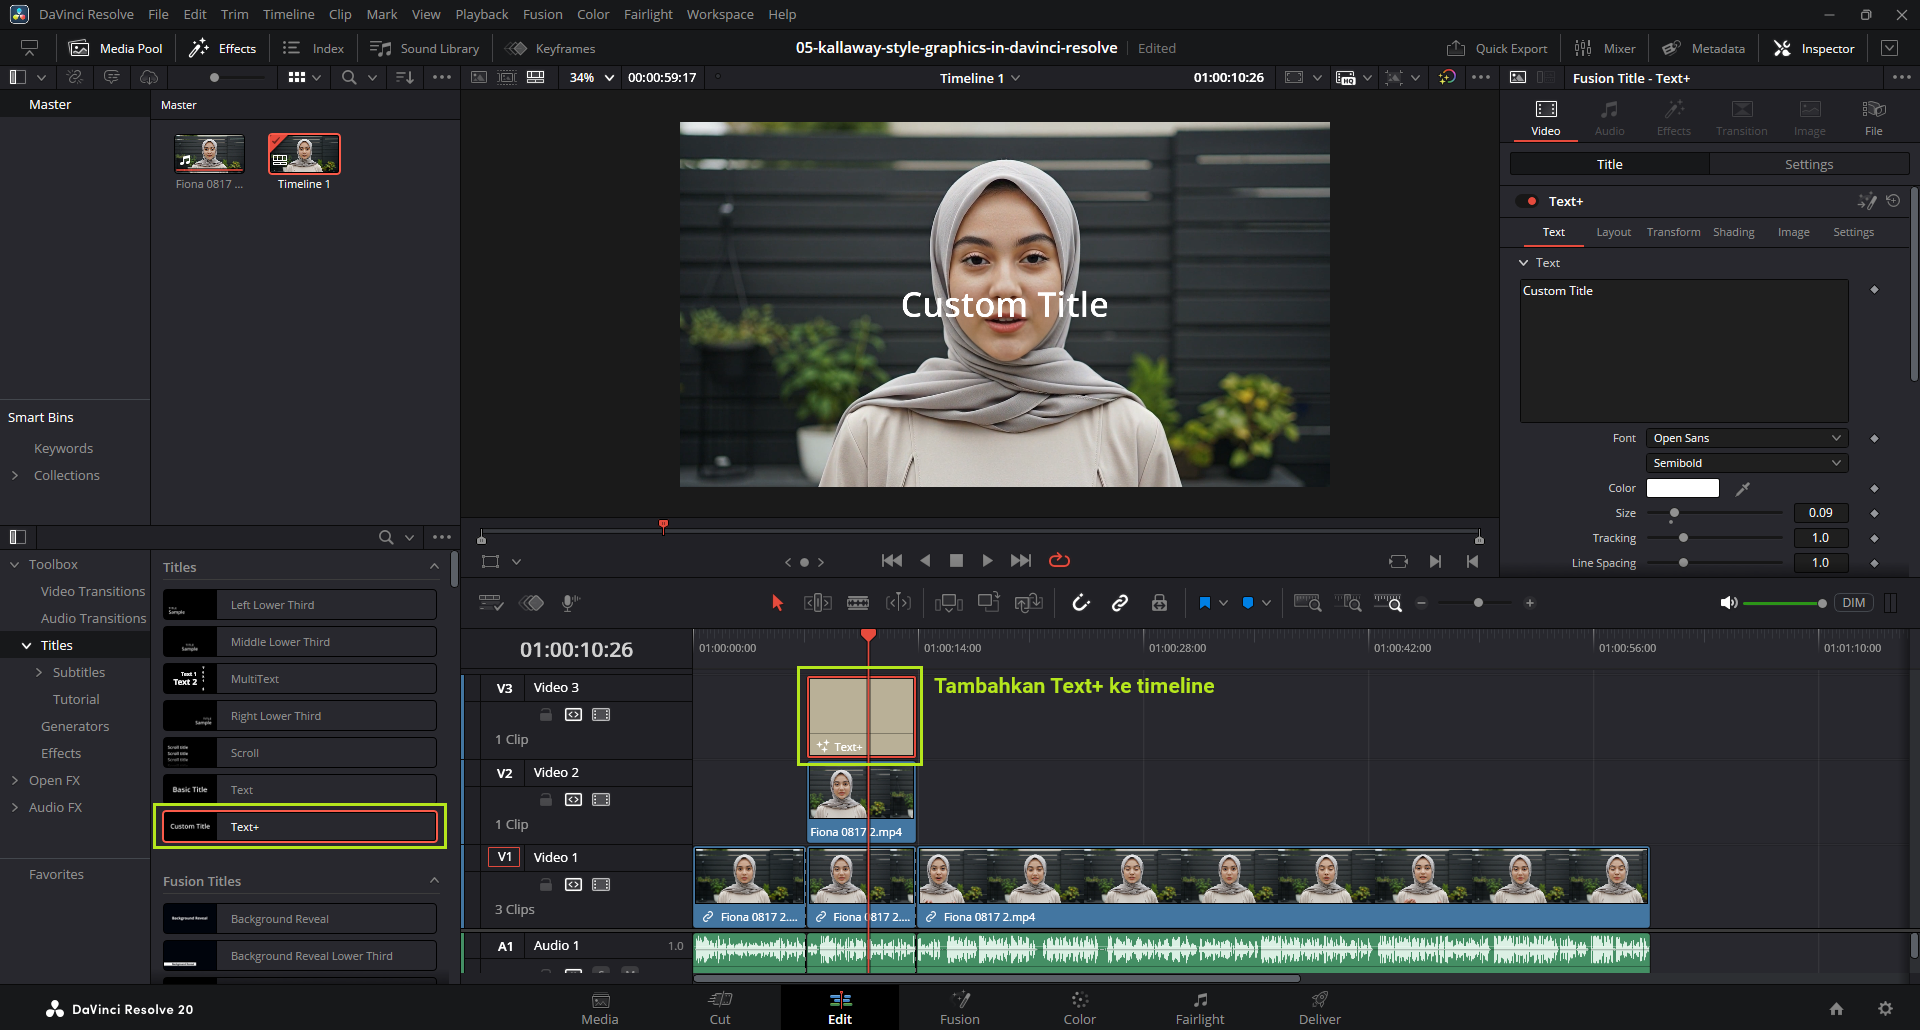
Task: Open the Fairlight page
Action: pyautogui.click(x=1199, y=1007)
